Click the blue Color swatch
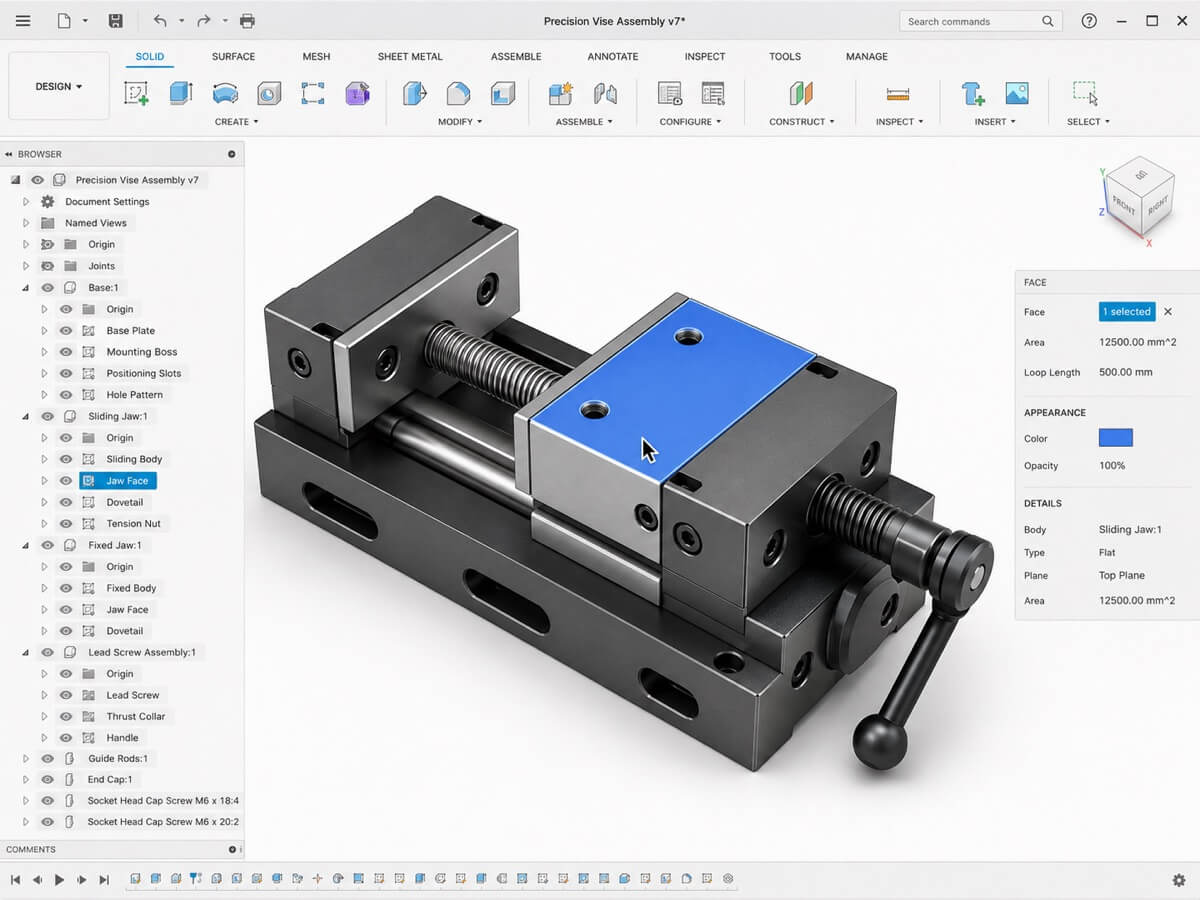The height and width of the screenshot is (900, 1200). tap(1116, 438)
